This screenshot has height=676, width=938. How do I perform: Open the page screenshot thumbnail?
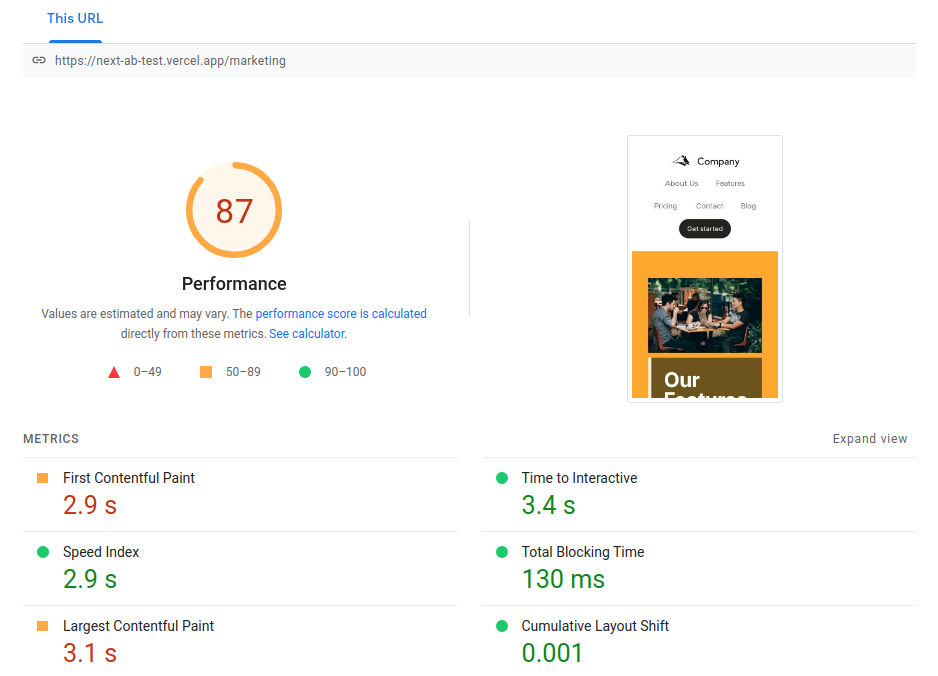point(705,269)
